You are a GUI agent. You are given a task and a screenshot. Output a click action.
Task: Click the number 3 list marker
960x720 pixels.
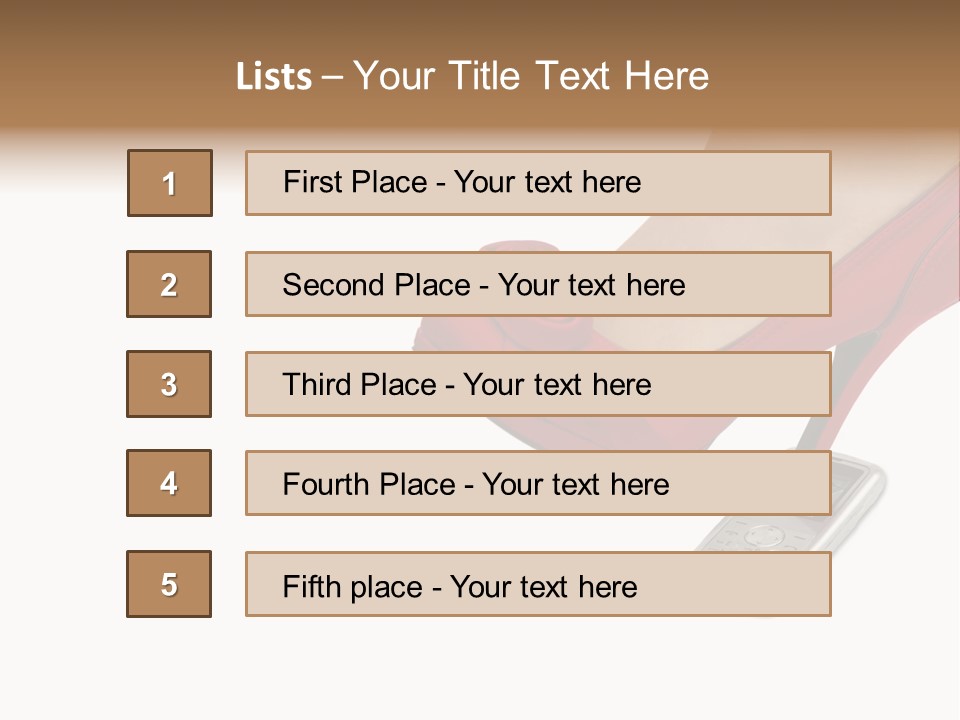pos(169,384)
